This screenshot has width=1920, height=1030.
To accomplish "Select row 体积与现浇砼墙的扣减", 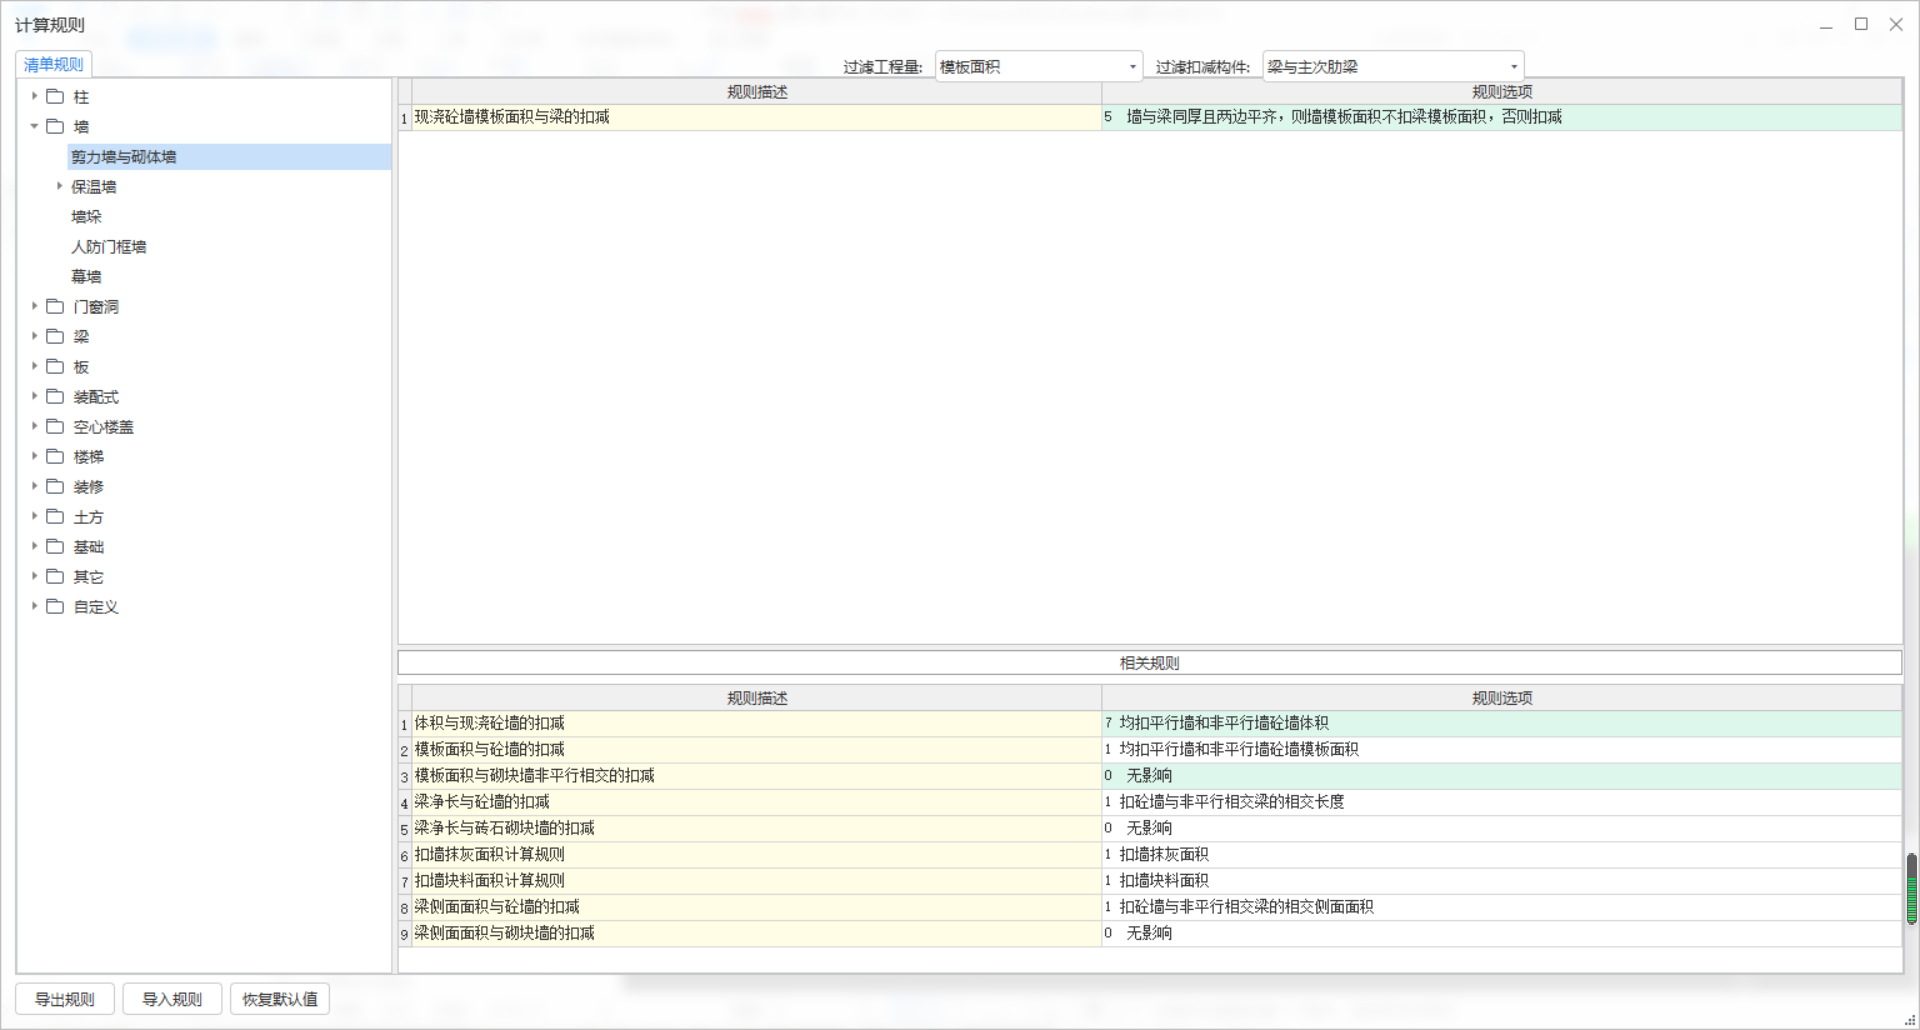I will [x=756, y=723].
